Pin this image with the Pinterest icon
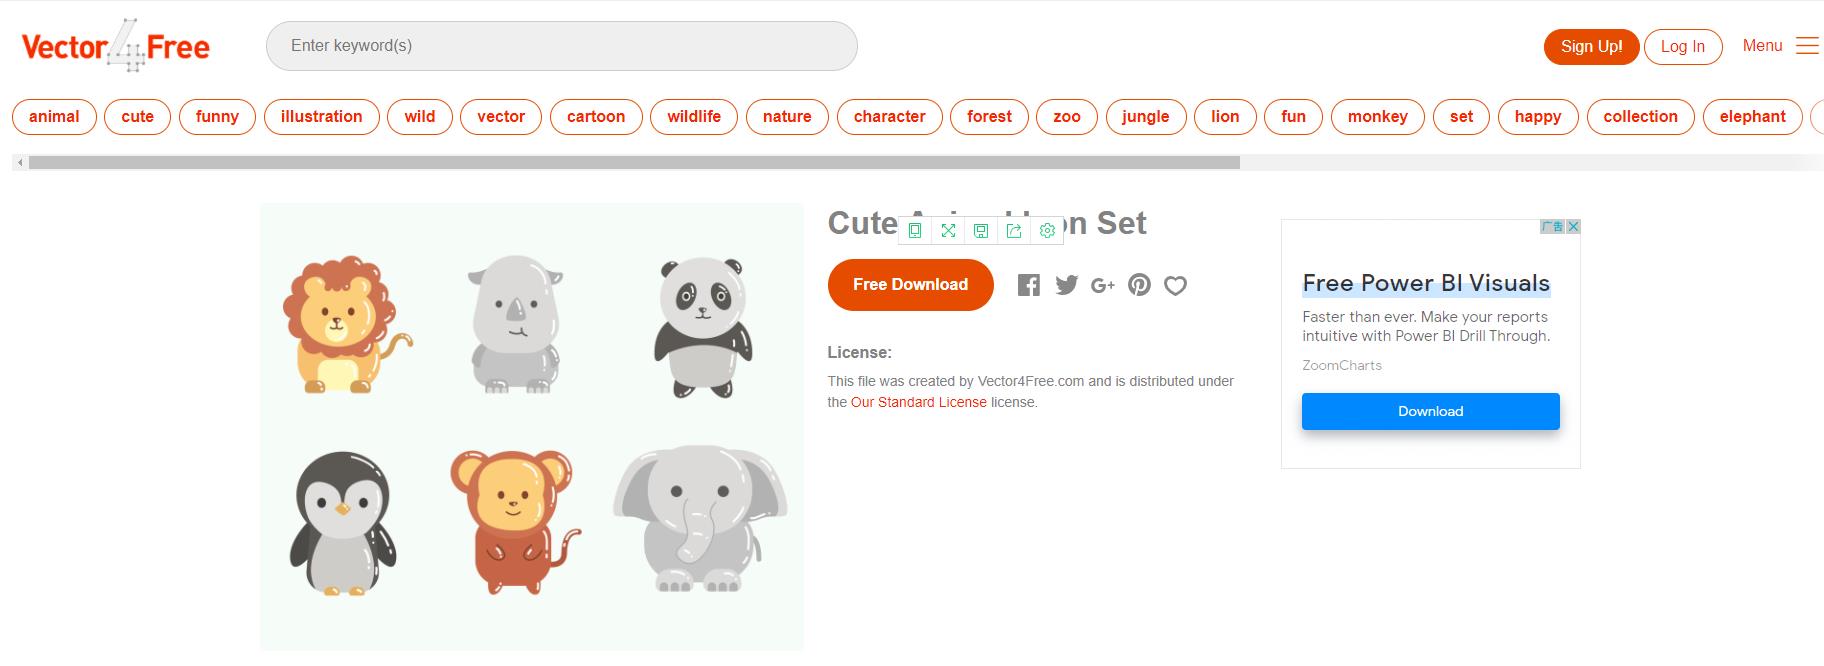 pos(1139,285)
